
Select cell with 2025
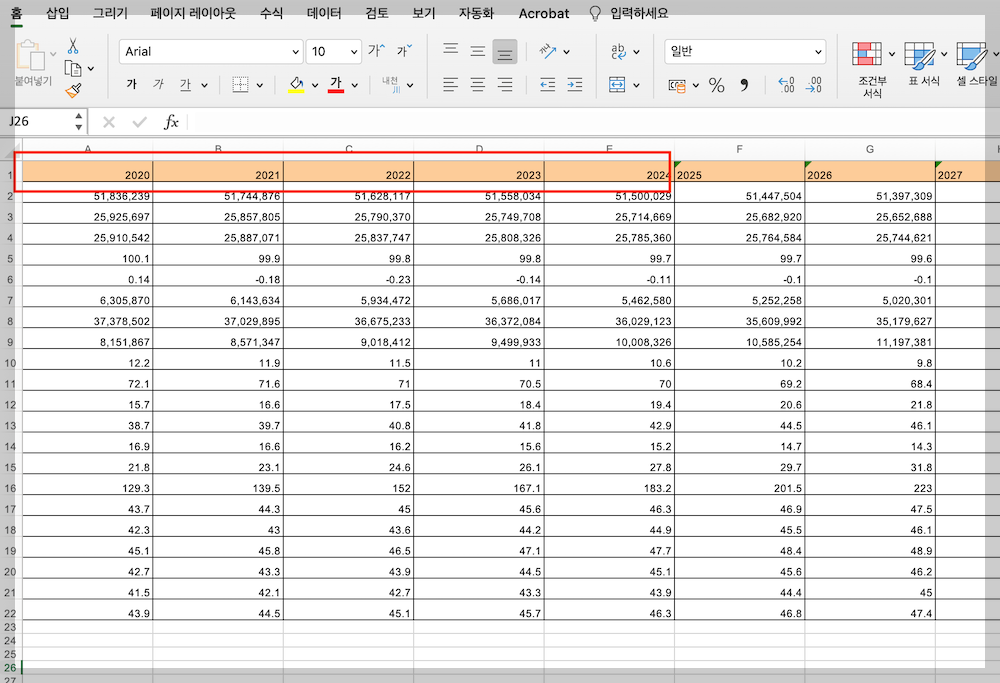(x=739, y=174)
